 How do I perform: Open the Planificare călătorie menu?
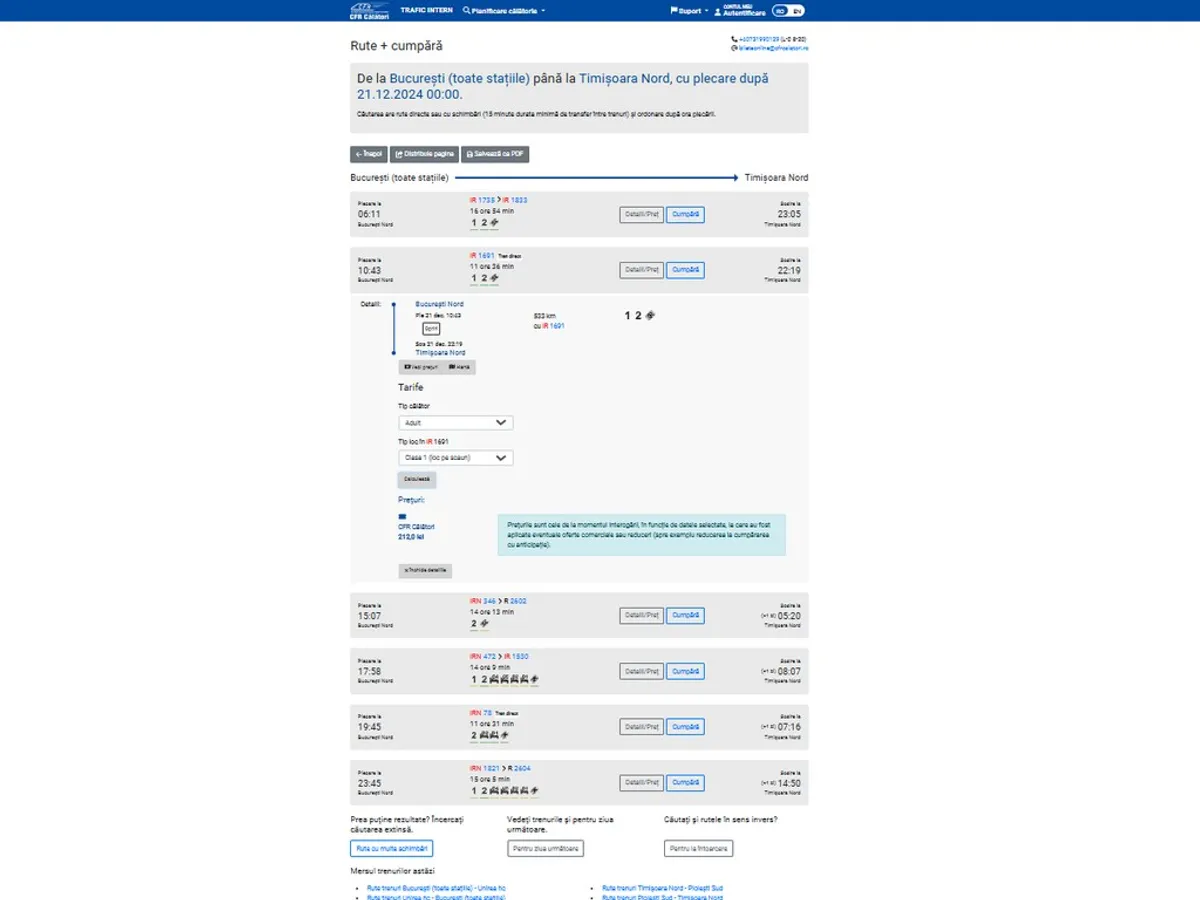tap(504, 11)
